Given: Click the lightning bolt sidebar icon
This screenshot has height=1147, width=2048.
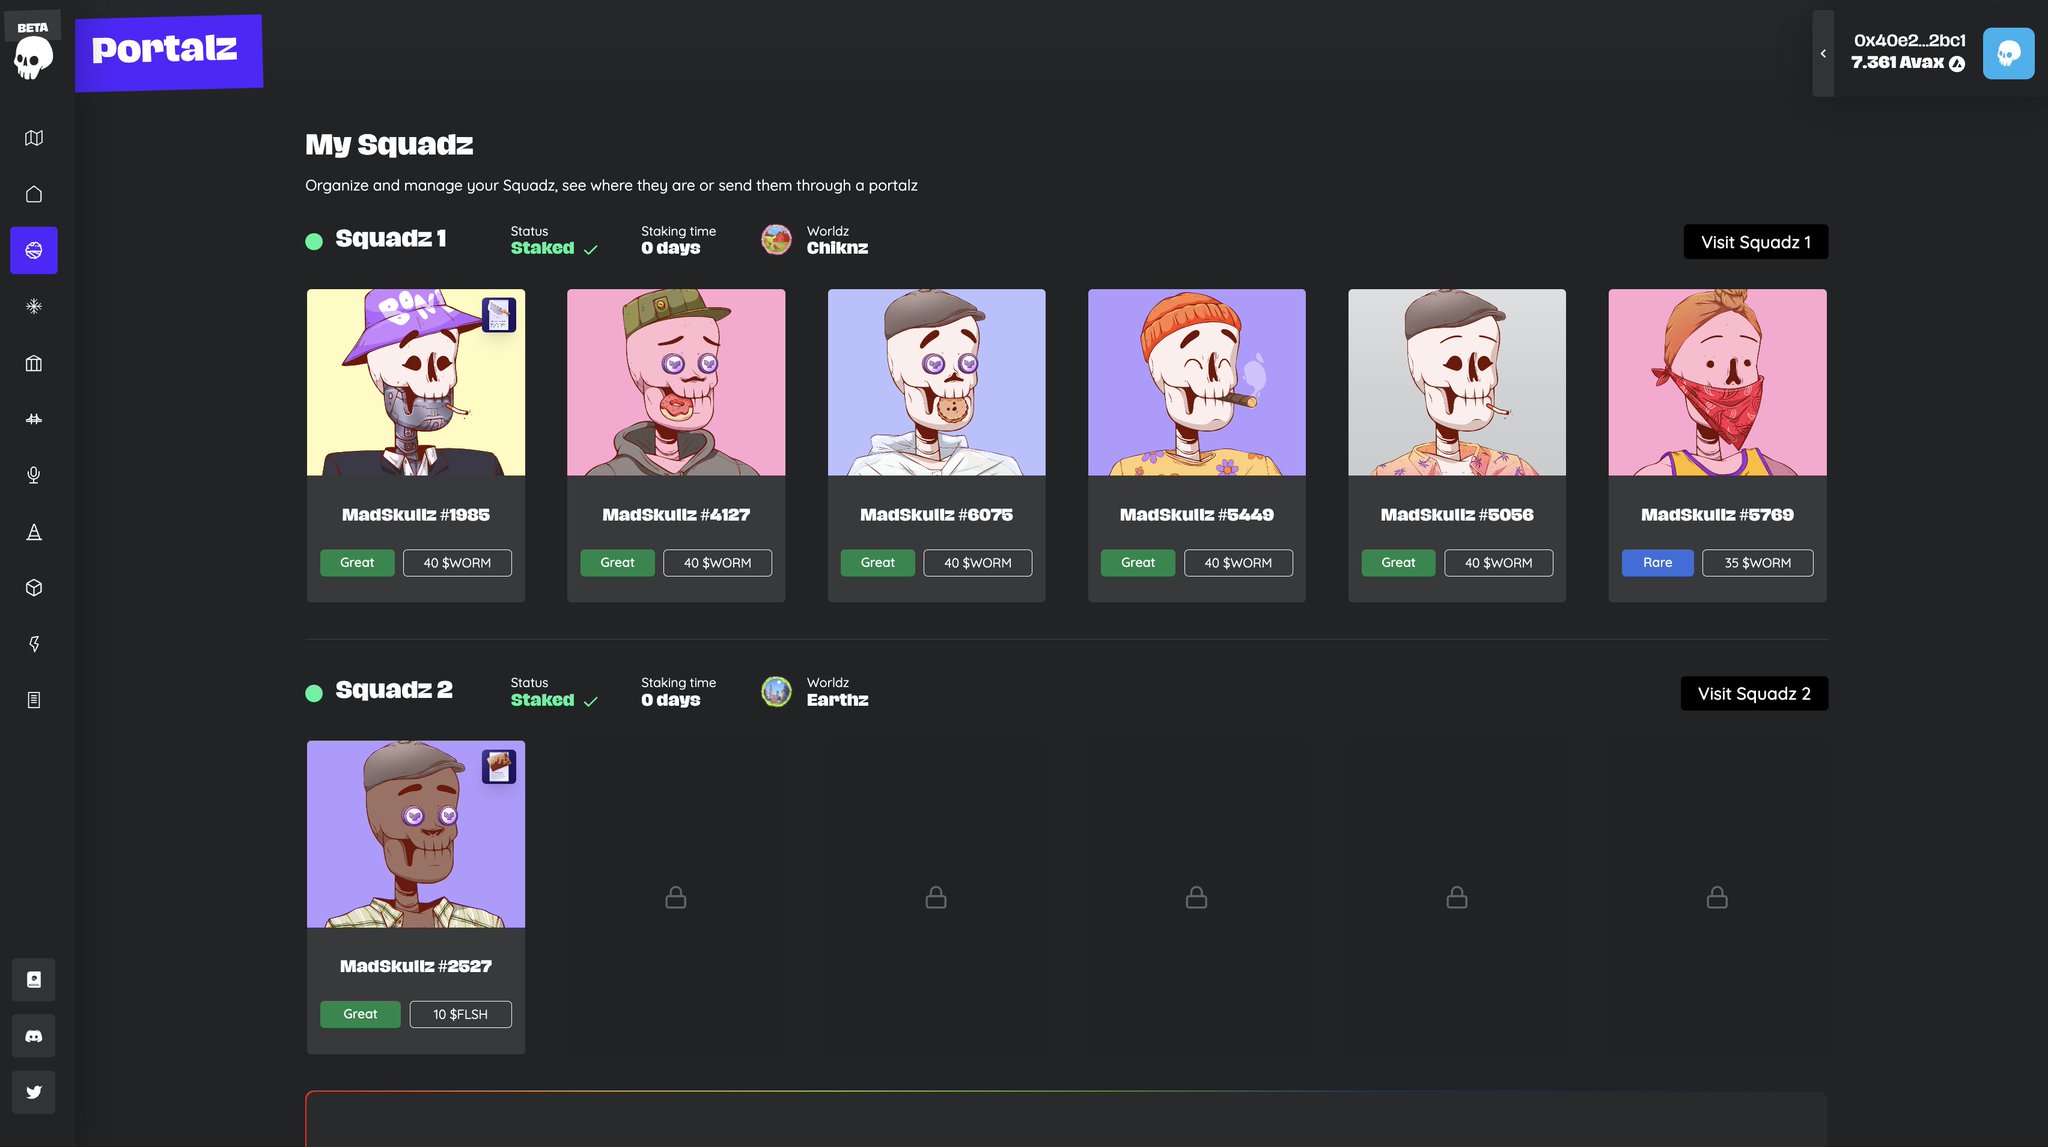Looking at the screenshot, I should 34,644.
